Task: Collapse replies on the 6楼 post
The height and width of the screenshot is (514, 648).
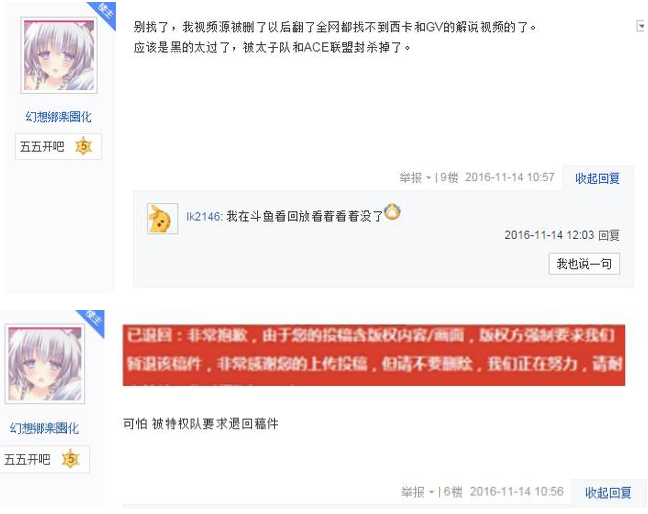Action: (x=608, y=493)
